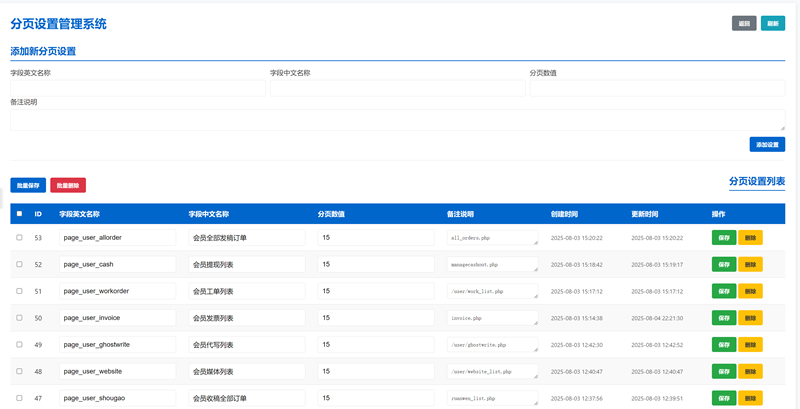Edit the page_user_workorder English name field

pos(117,291)
